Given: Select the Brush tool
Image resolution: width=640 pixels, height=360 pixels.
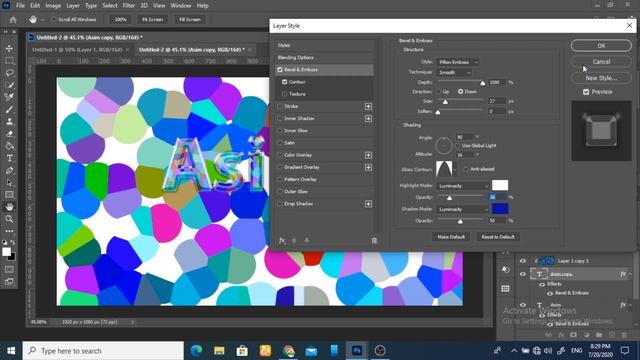Looking at the screenshot, I should point(9,109).
